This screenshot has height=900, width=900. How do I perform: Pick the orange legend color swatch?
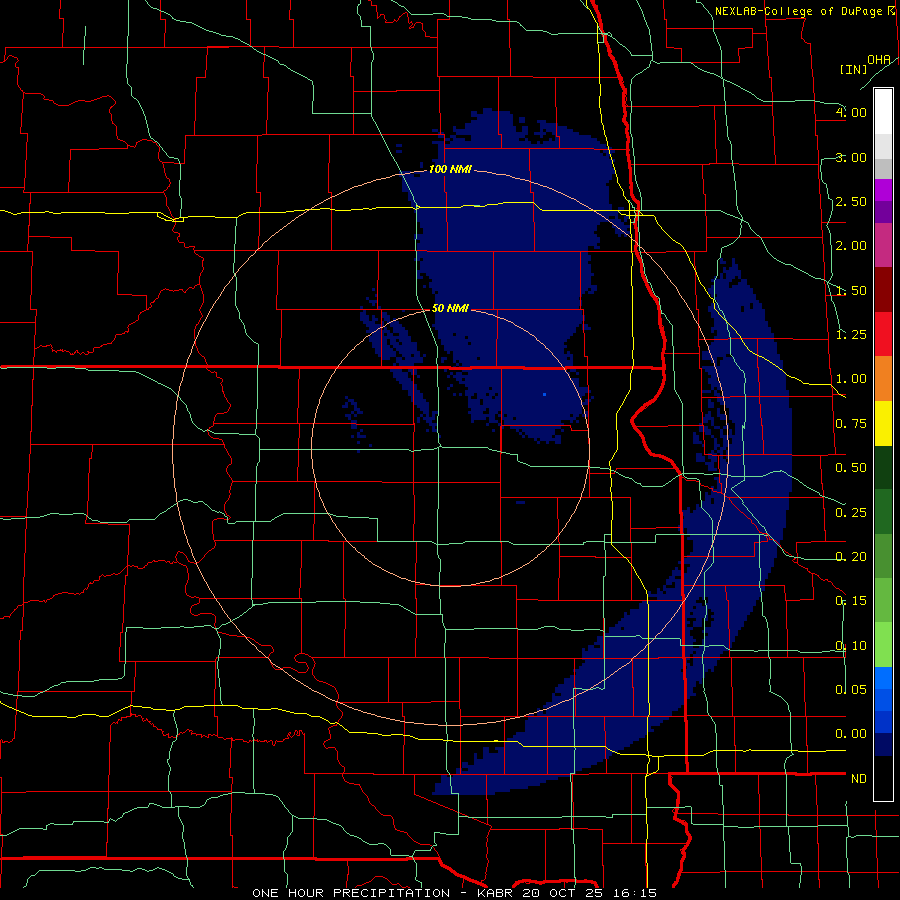click(883, 379)
